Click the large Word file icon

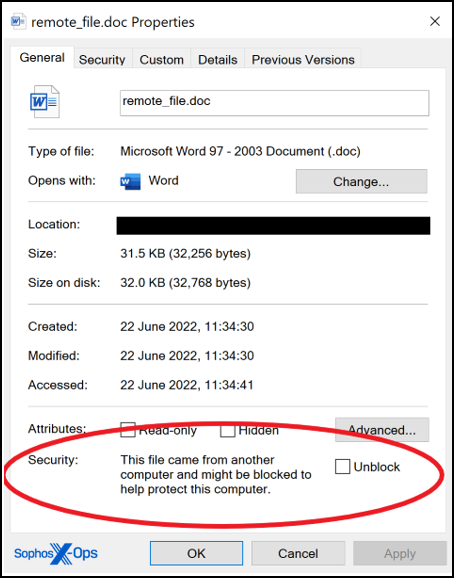pos(45,101)
